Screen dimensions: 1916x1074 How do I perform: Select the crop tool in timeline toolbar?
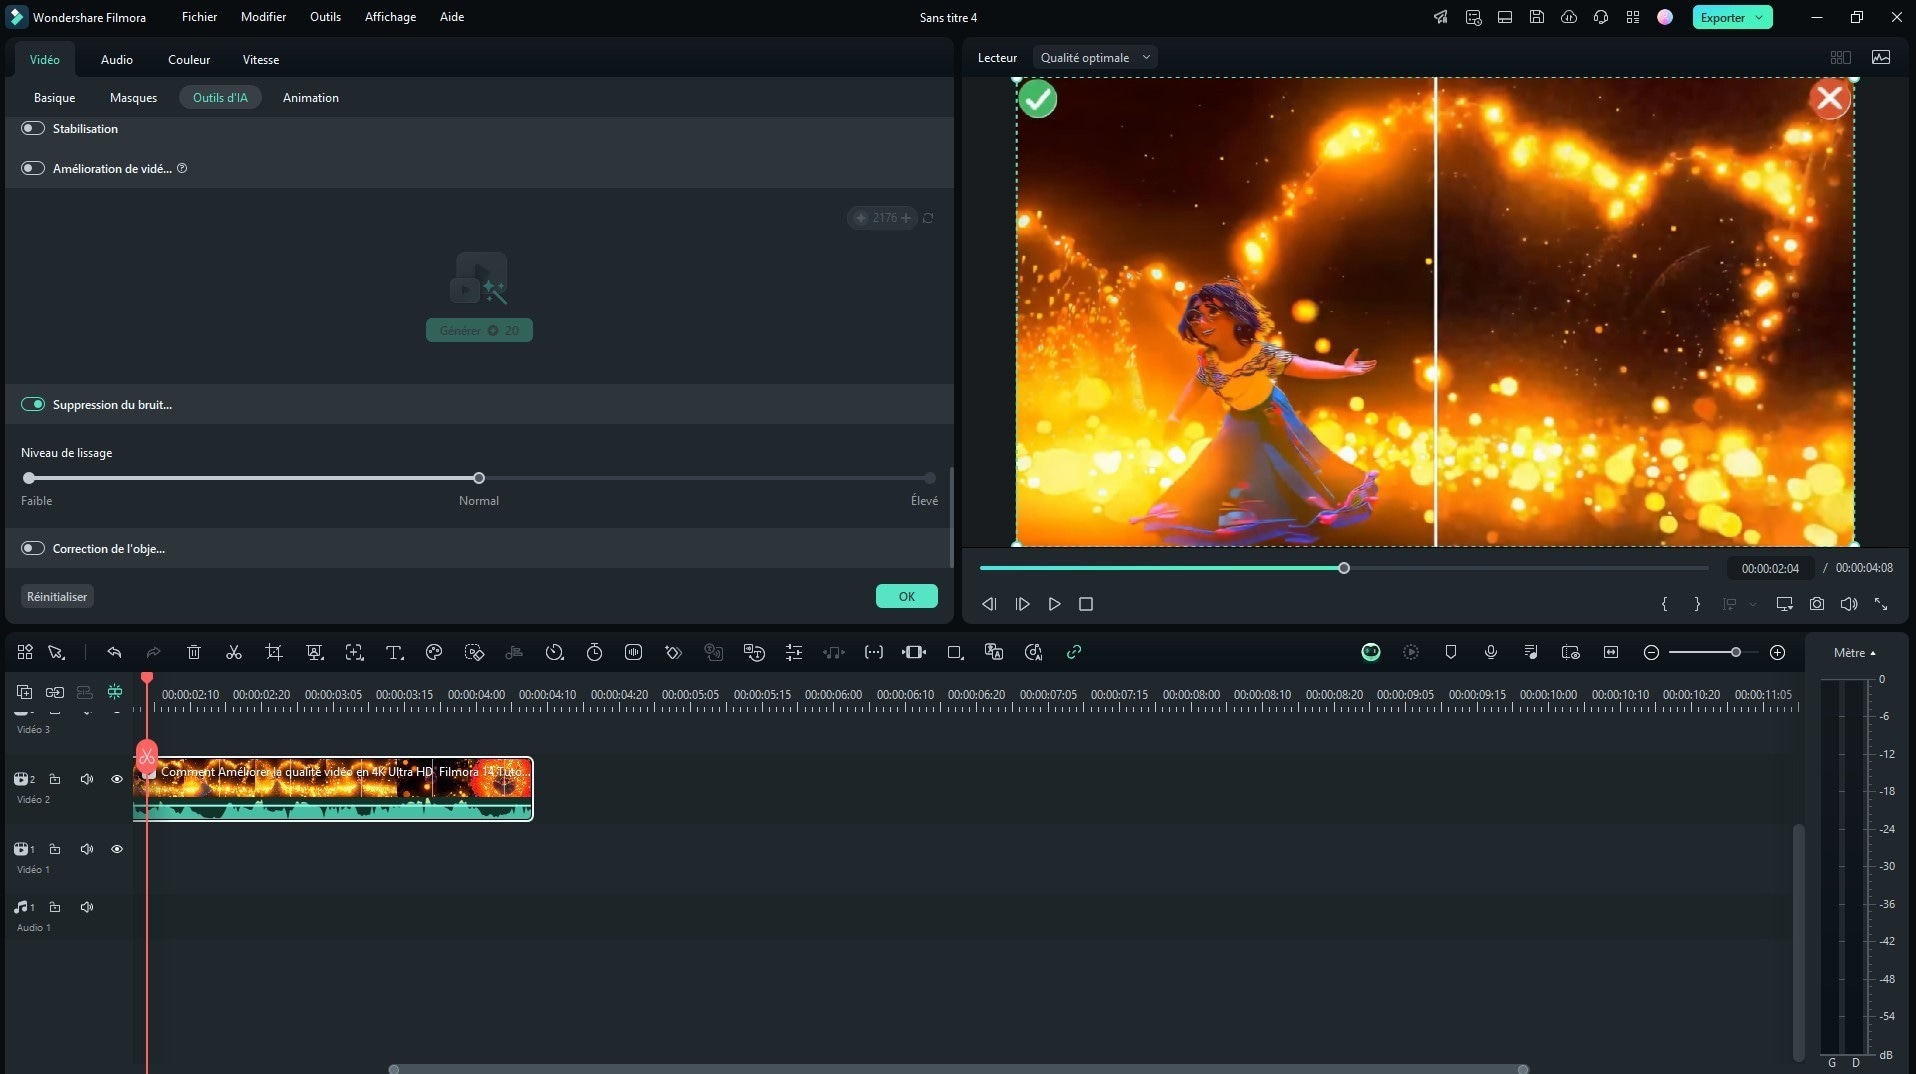274,652
